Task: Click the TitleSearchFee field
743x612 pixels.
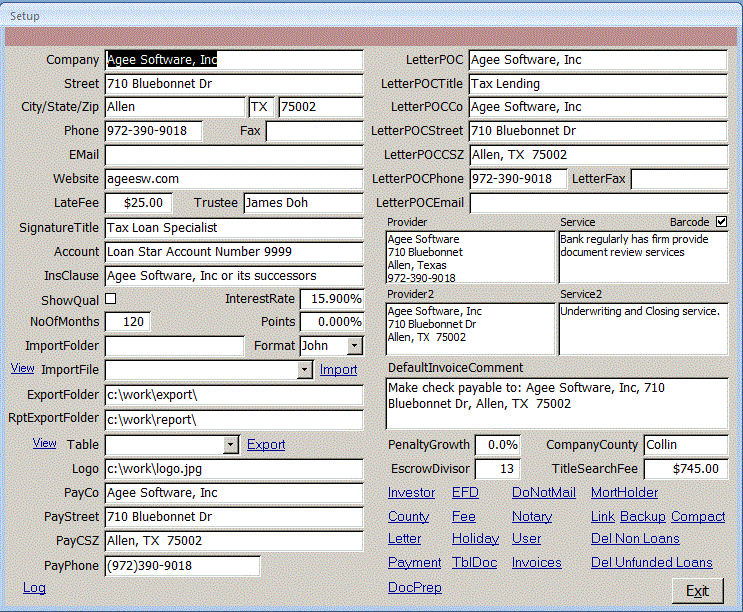Action: pos(686,468)
